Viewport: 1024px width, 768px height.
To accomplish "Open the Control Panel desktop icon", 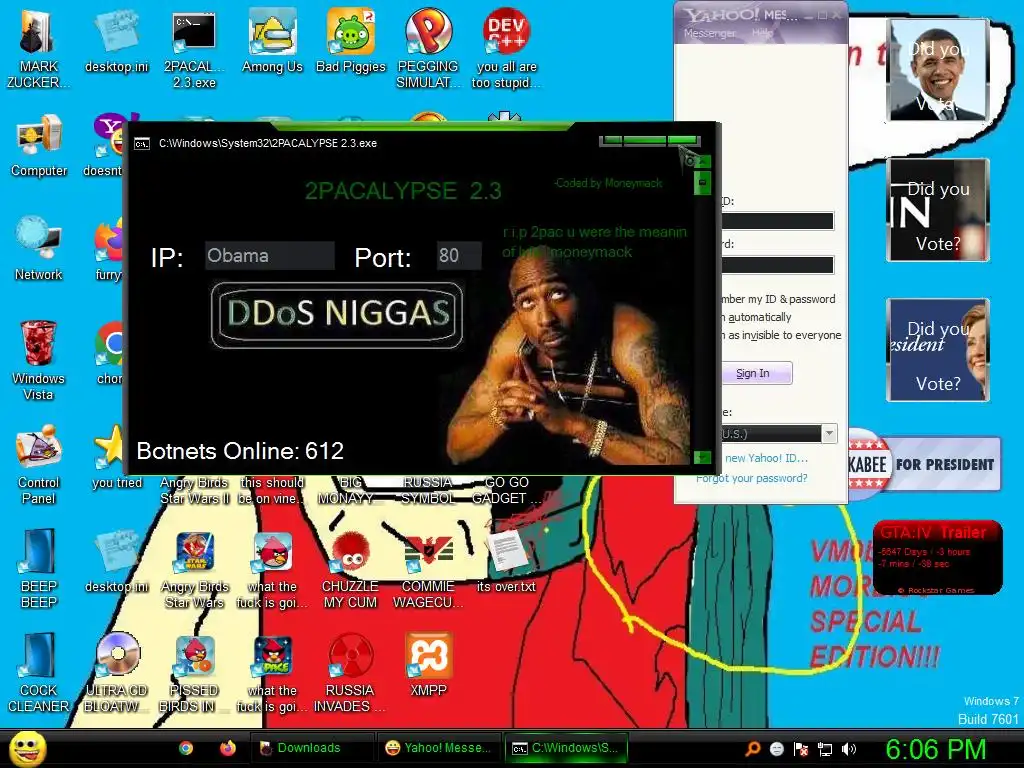I will 39,464.
